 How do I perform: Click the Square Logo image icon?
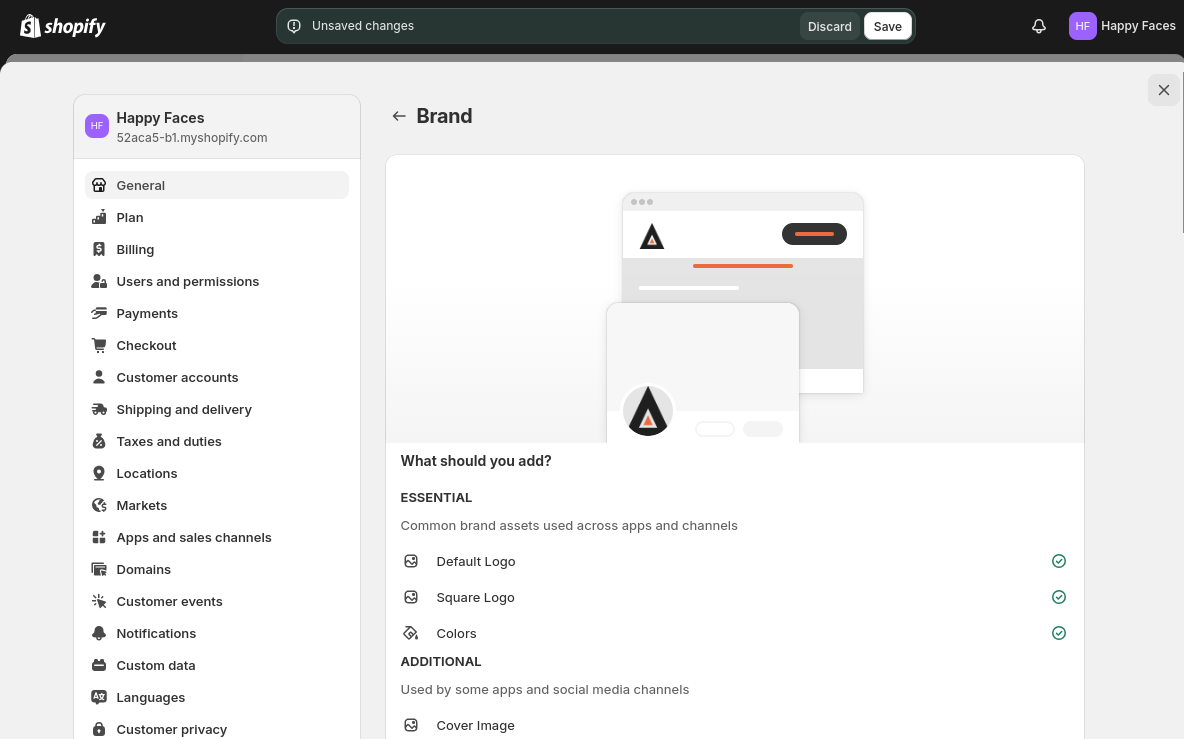[x=411, y=598]
